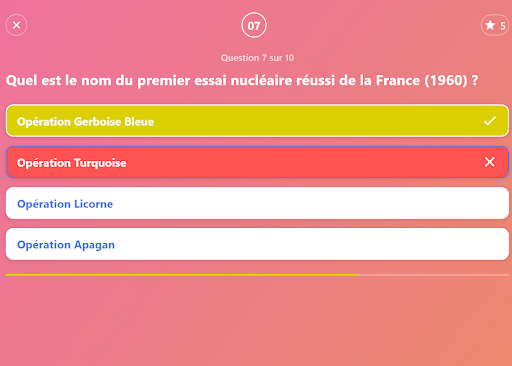Click the unfilled part of progress bar
This screenshot has width=512, height=366.
[433, 275]
